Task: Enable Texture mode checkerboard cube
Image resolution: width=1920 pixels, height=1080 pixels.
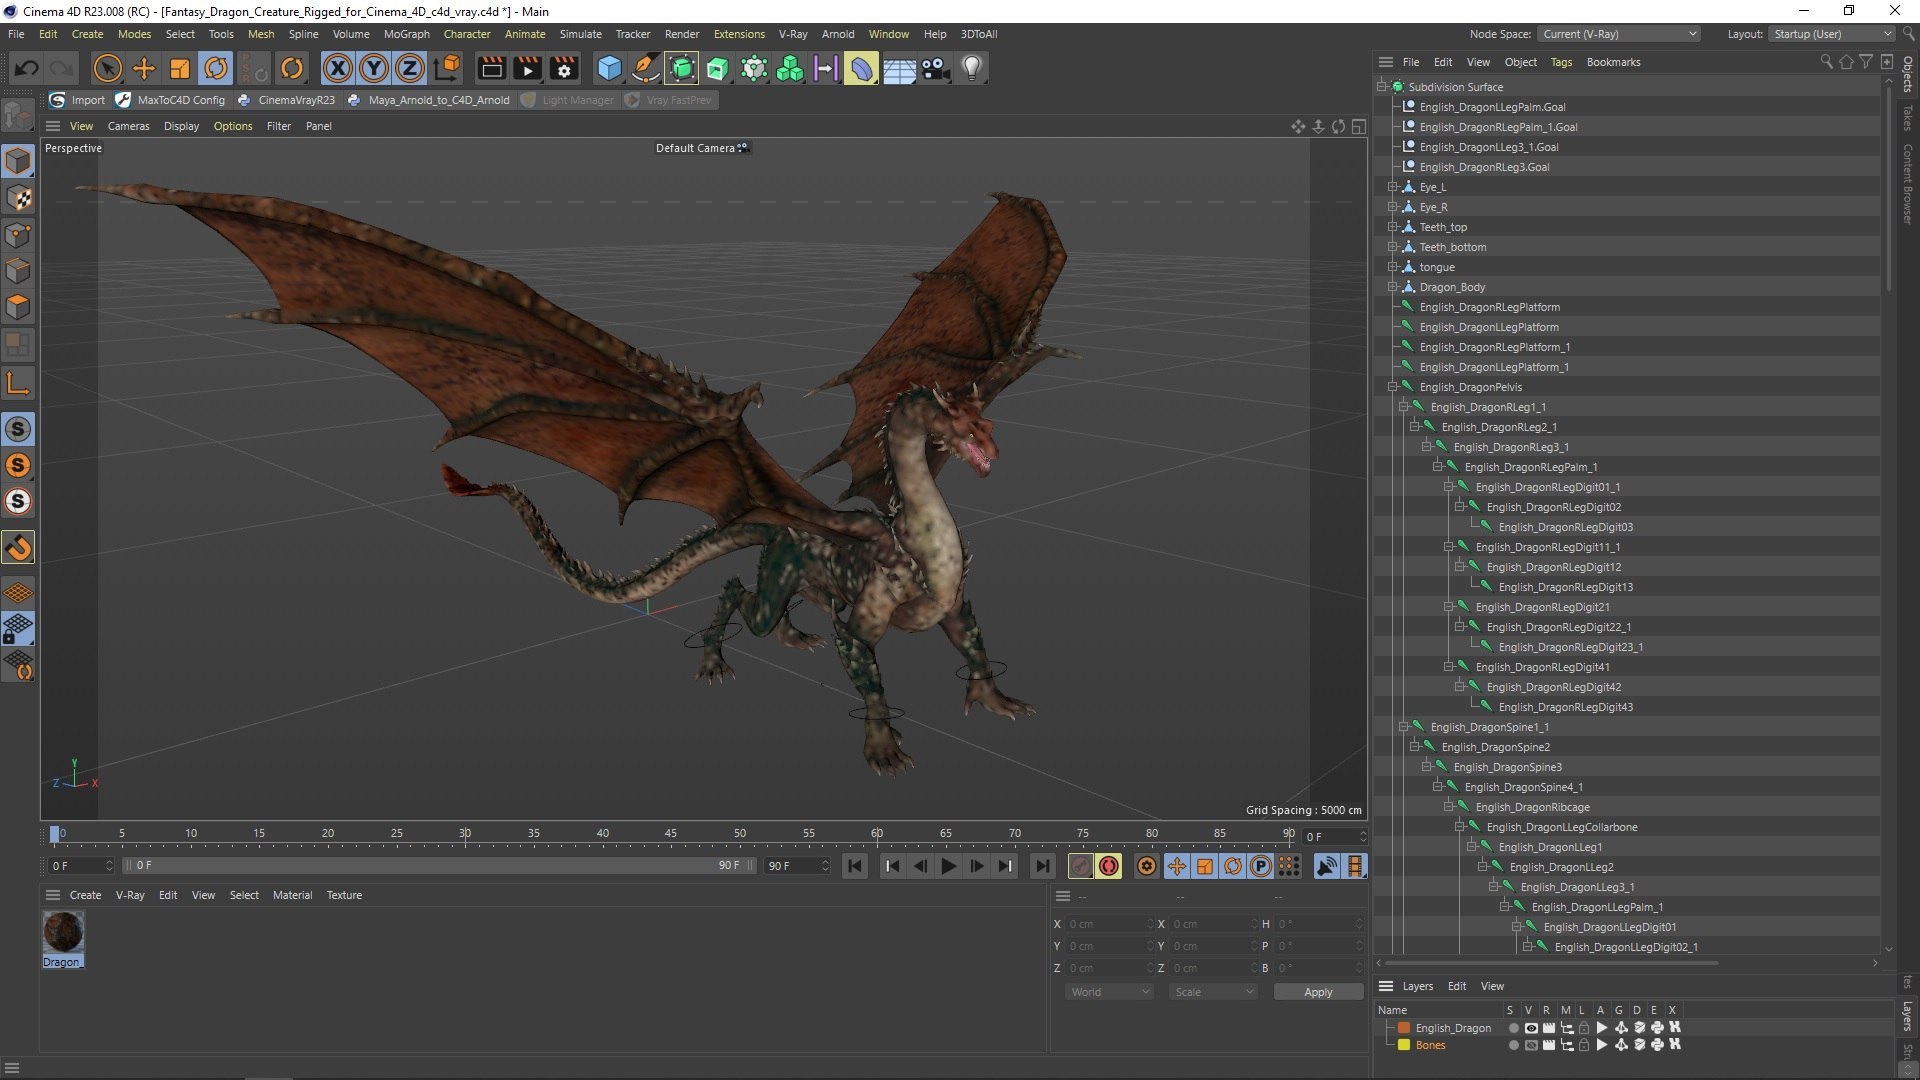Action: click(18, 198)
